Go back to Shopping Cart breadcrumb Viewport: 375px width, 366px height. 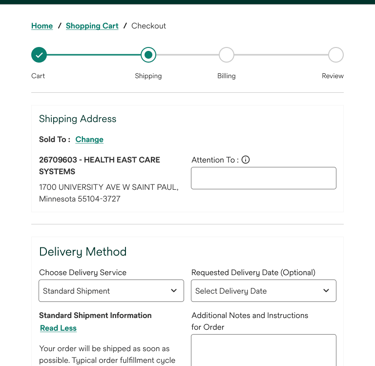click(x=92, y=26)
